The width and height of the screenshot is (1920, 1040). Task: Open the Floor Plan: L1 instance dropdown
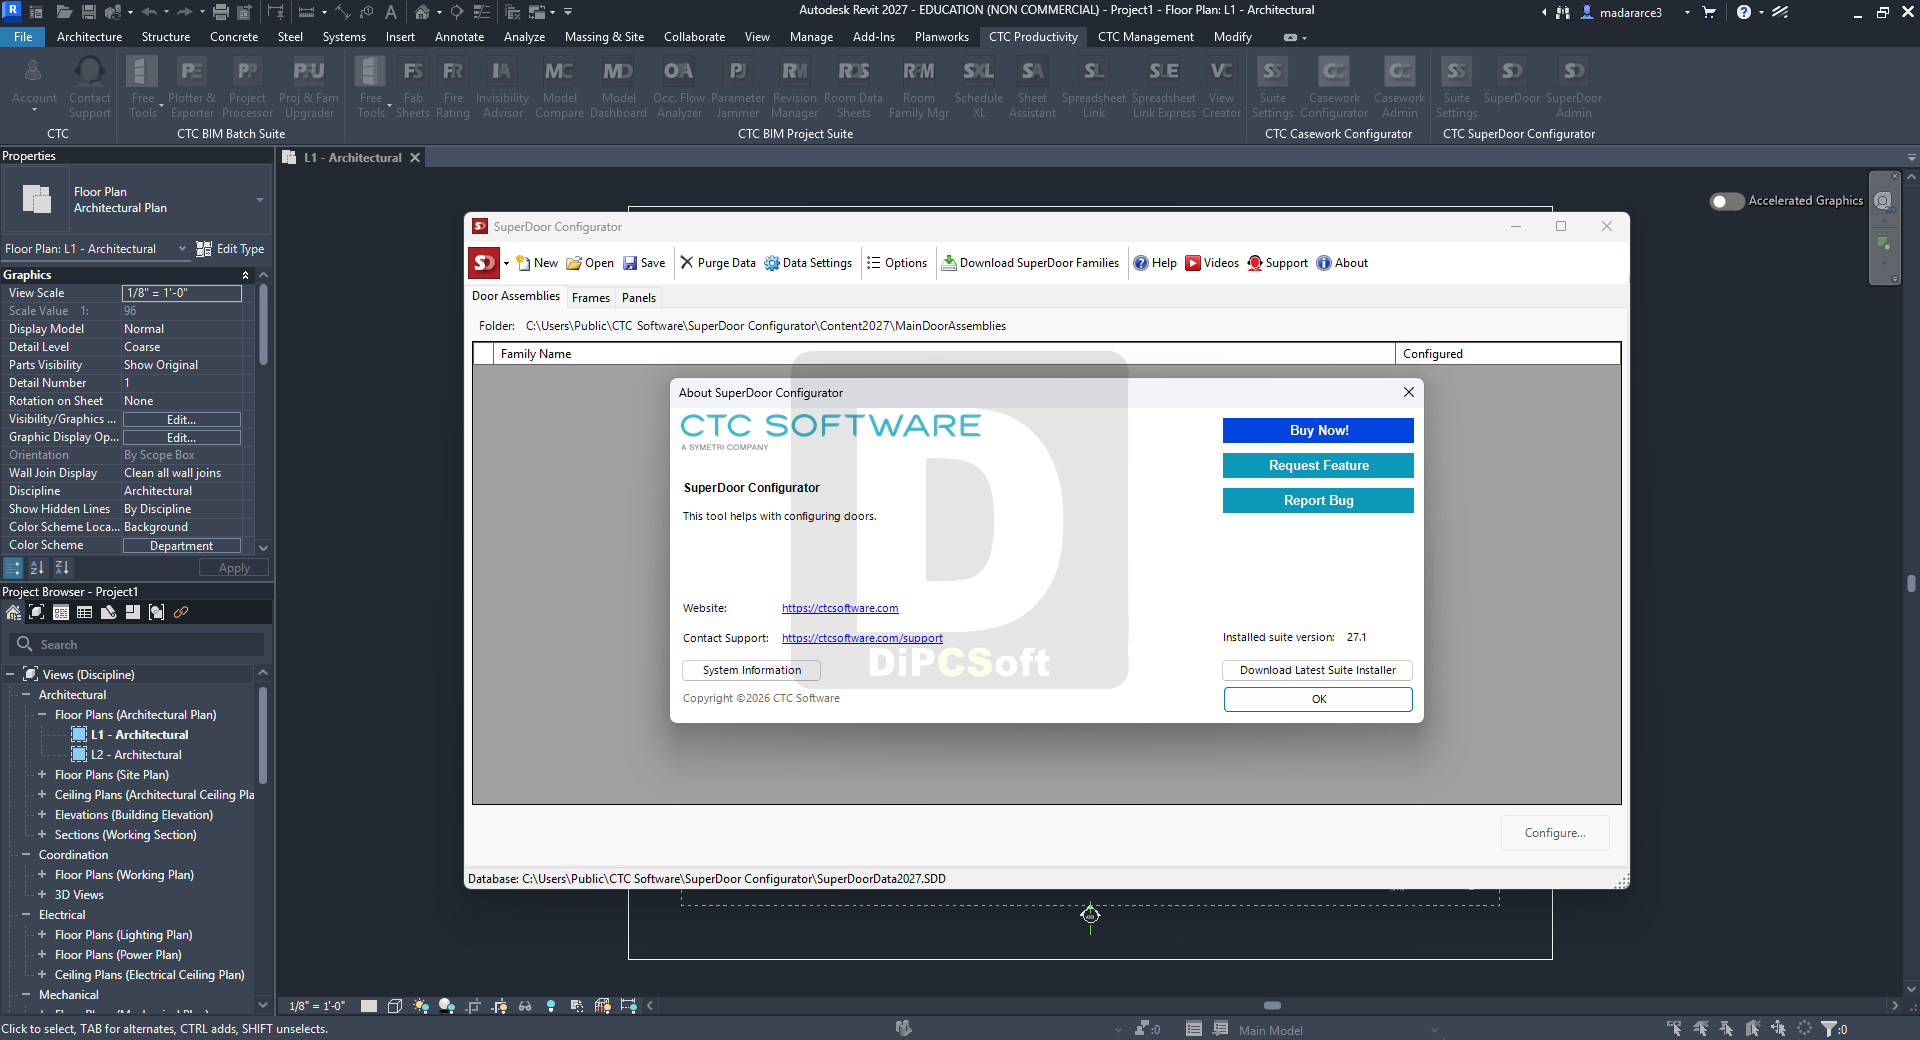[x=182, y=249]
